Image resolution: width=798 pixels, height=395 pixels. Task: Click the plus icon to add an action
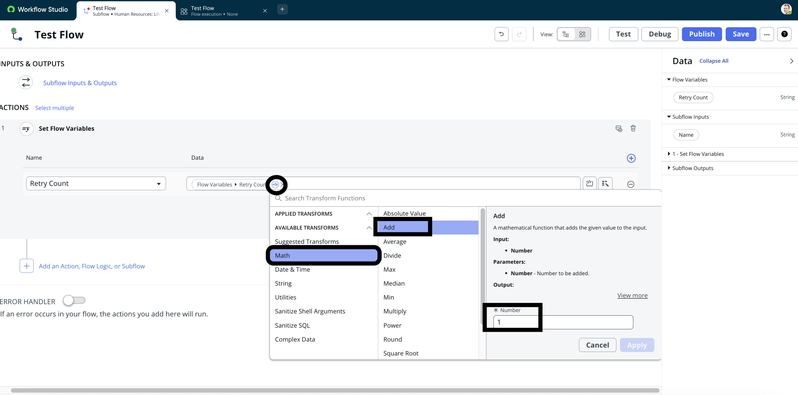[x=26, y=266]
